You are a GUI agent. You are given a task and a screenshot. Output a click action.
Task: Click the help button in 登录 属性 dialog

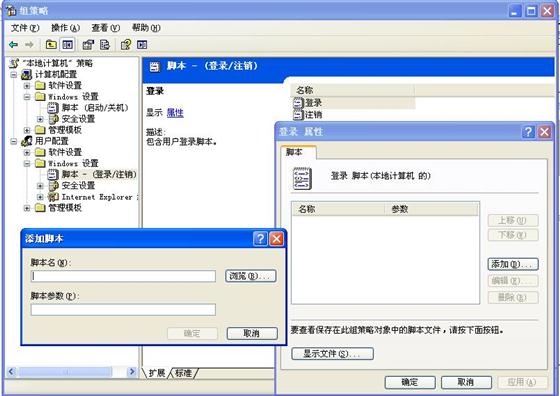click(528, 132)
